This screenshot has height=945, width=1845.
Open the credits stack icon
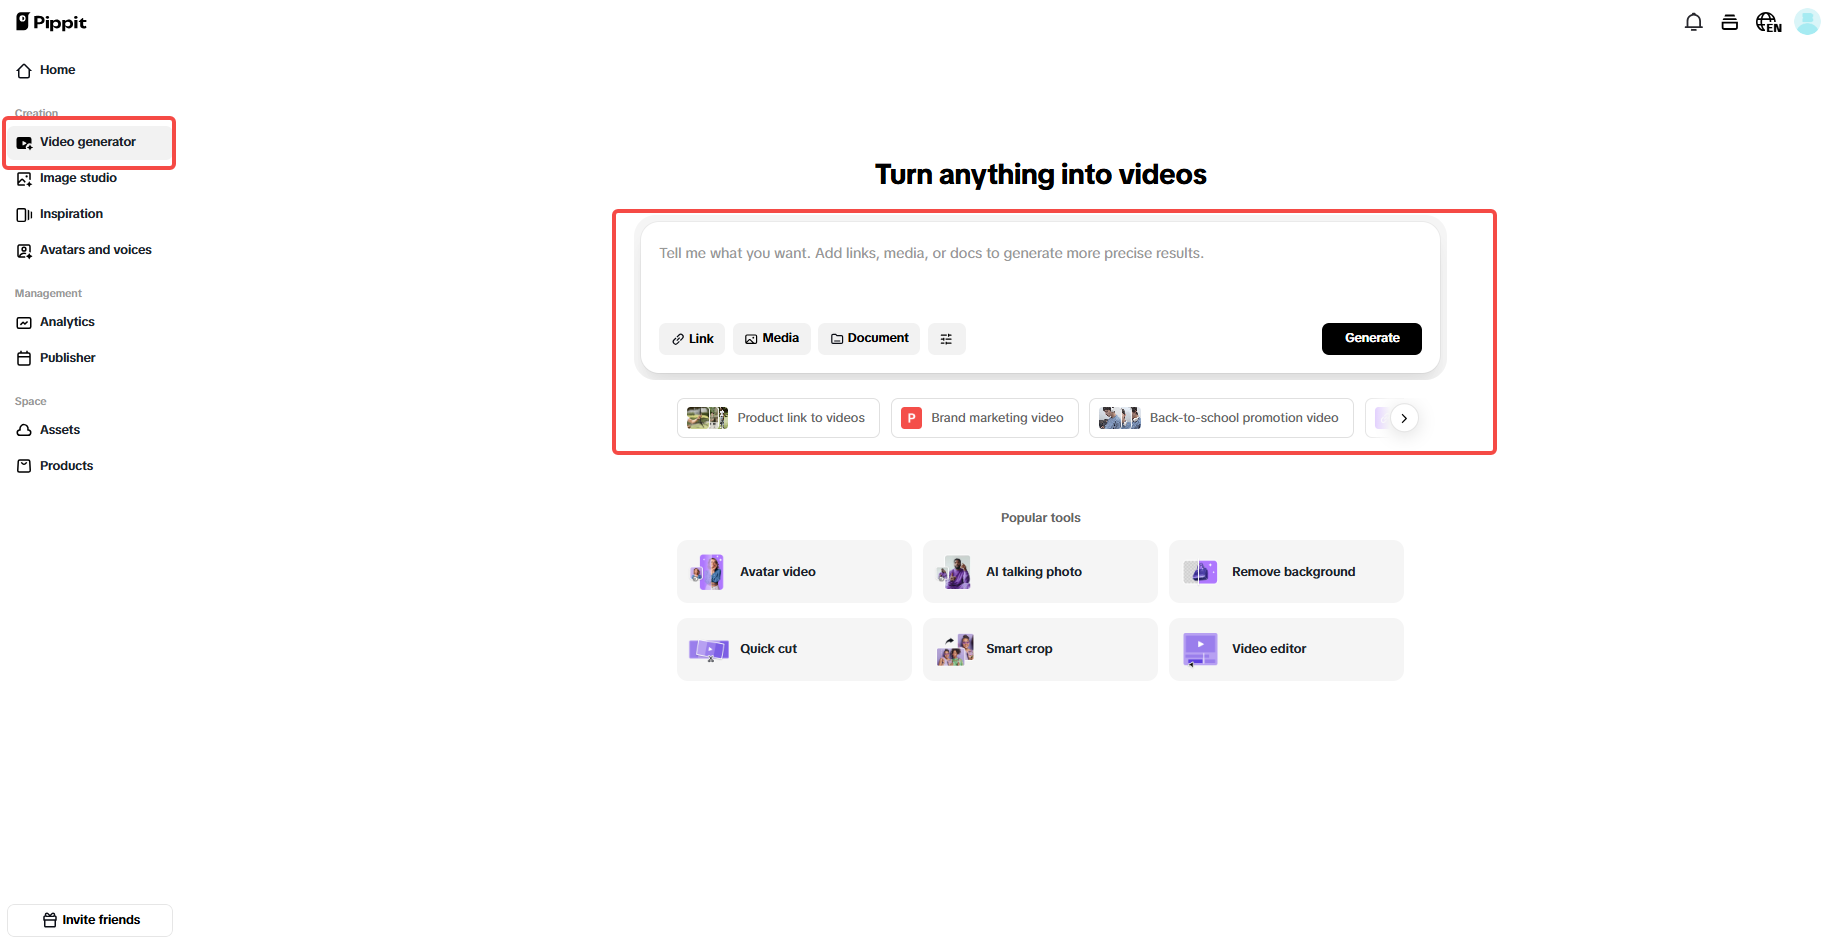coord(1730,22)
